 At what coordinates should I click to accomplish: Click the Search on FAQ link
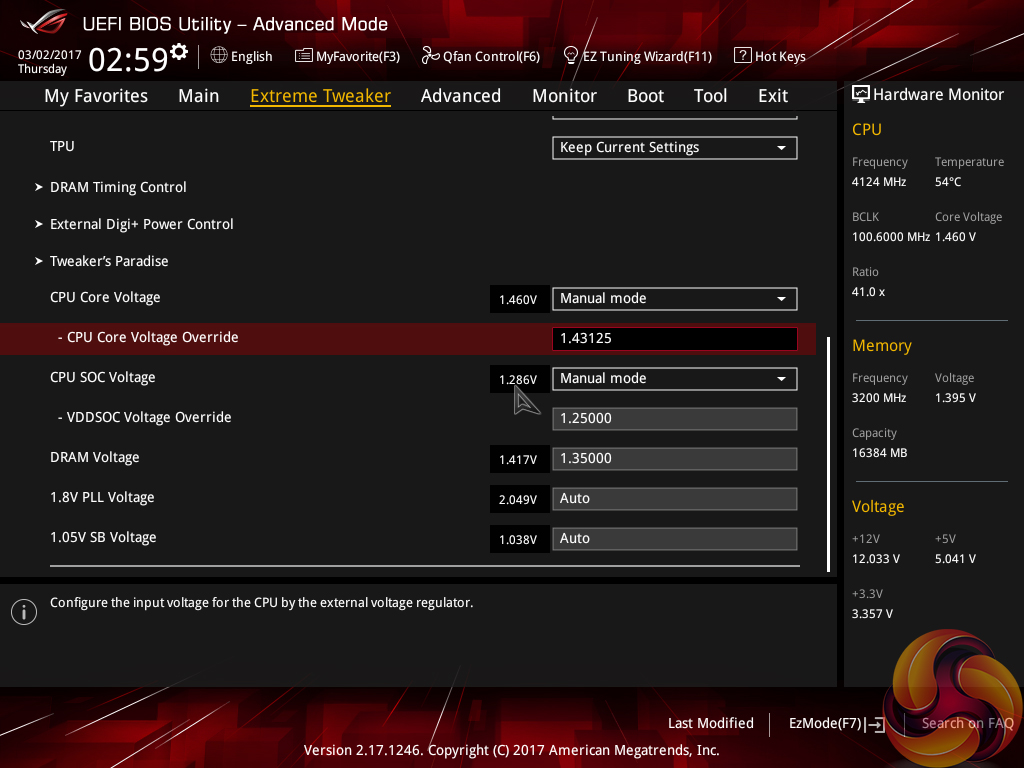966,724
